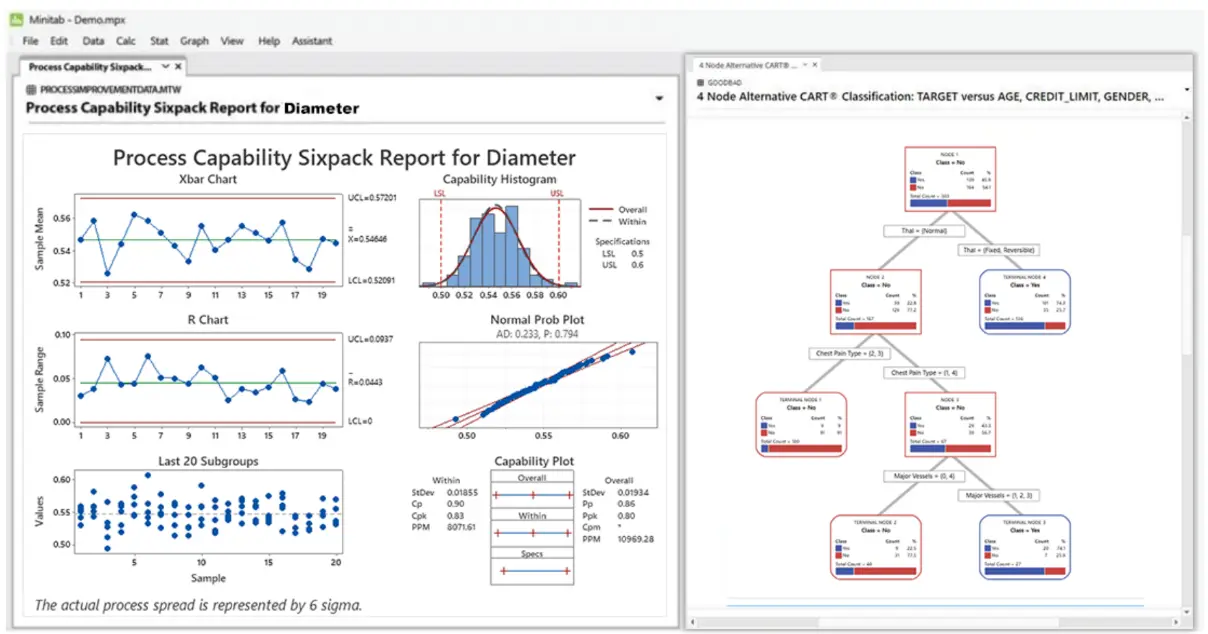
Task: Click the PROCESSIMPROVEMENTDATA.MTW worksheet icon
Action: (x=32, y=89)
